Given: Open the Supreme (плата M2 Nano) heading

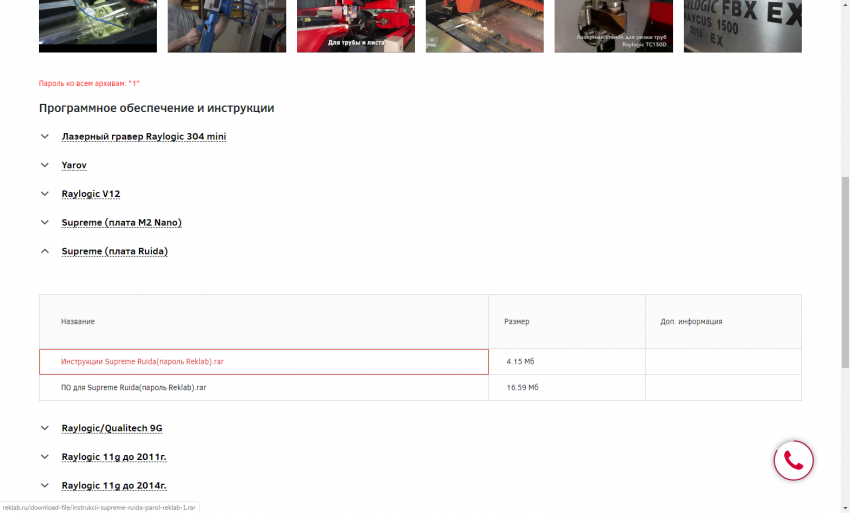Looking at the screenshot, I should pyautogui.click(x=121, y=222).
